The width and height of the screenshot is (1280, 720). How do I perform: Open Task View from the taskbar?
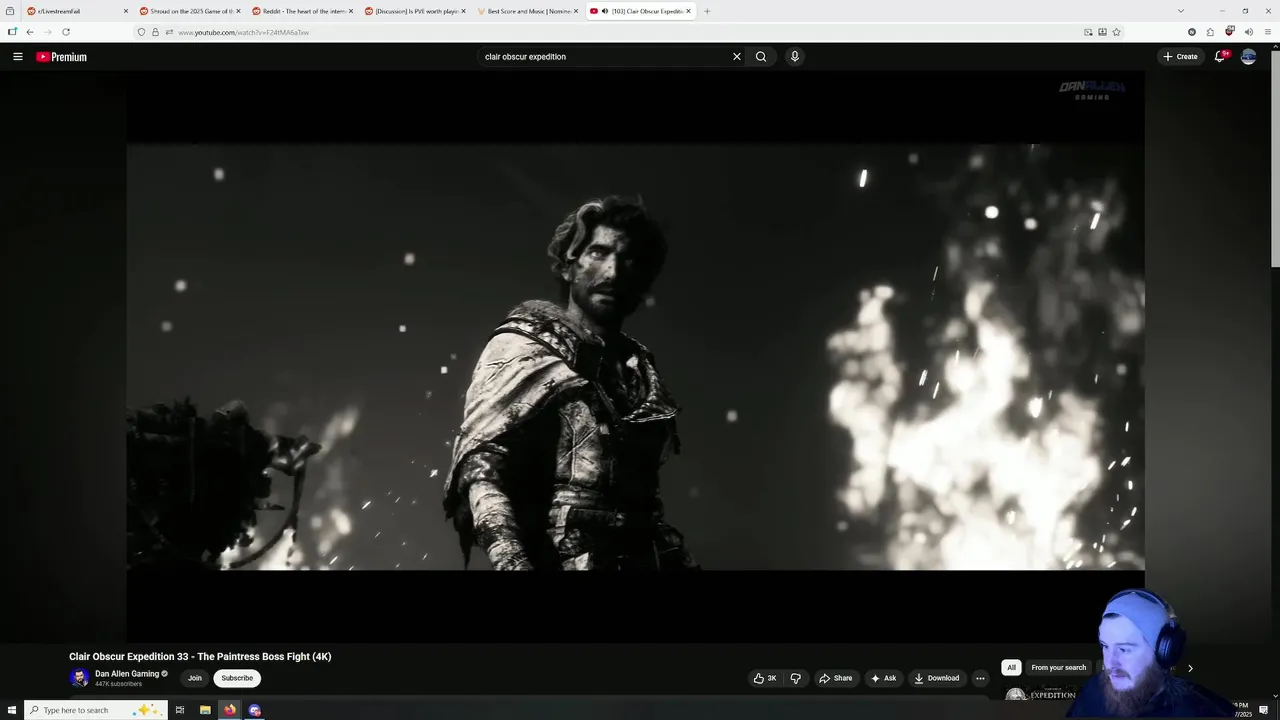(180, 710)
